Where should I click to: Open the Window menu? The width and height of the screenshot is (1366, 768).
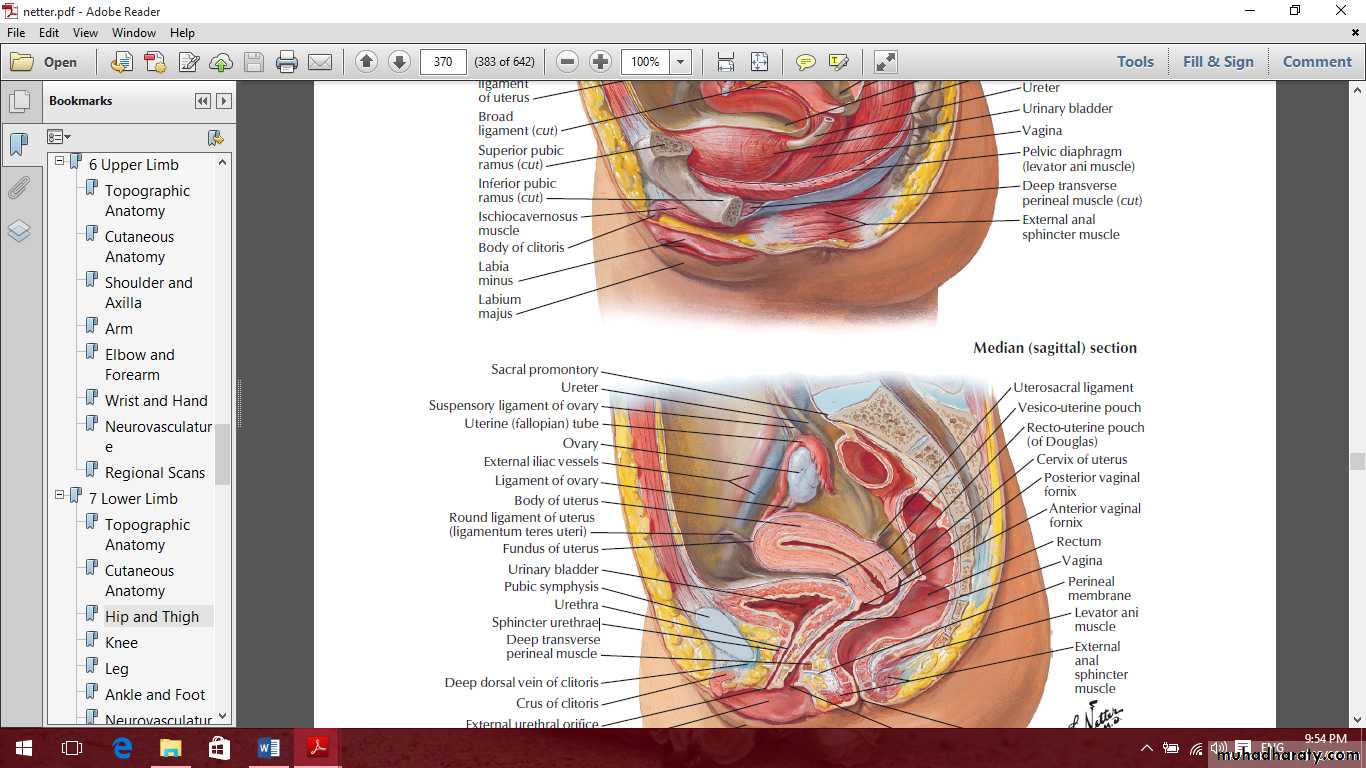(133, 33)
